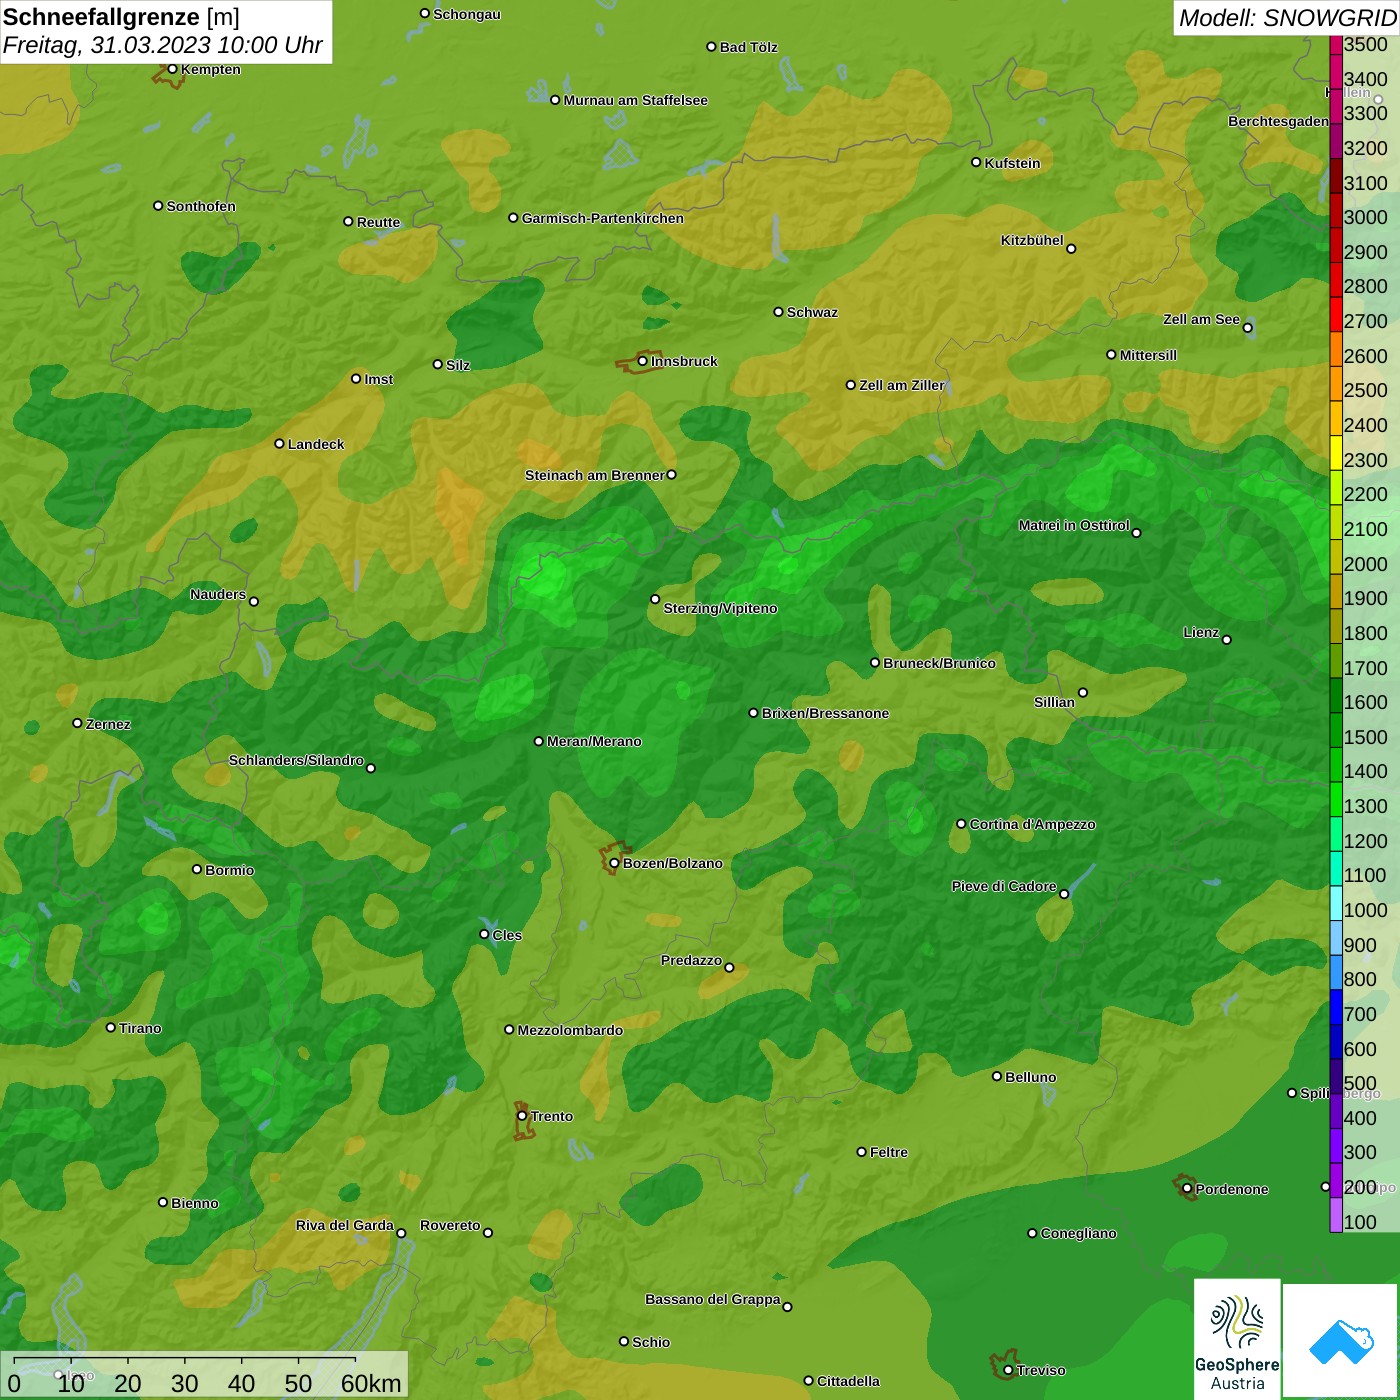Select the Belluno location marker
This screenshot has width=1400, height=1400.
click(996, 1076)
